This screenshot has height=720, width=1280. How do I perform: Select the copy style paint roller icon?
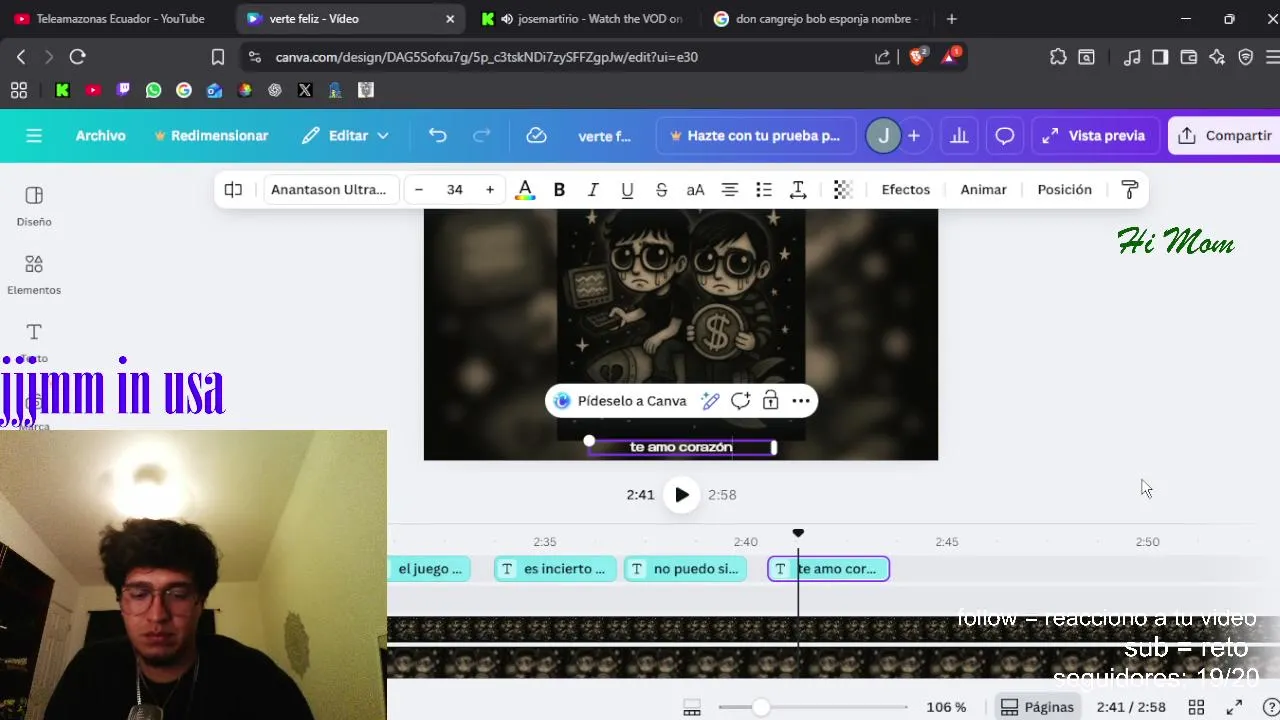coord(1130,189)
